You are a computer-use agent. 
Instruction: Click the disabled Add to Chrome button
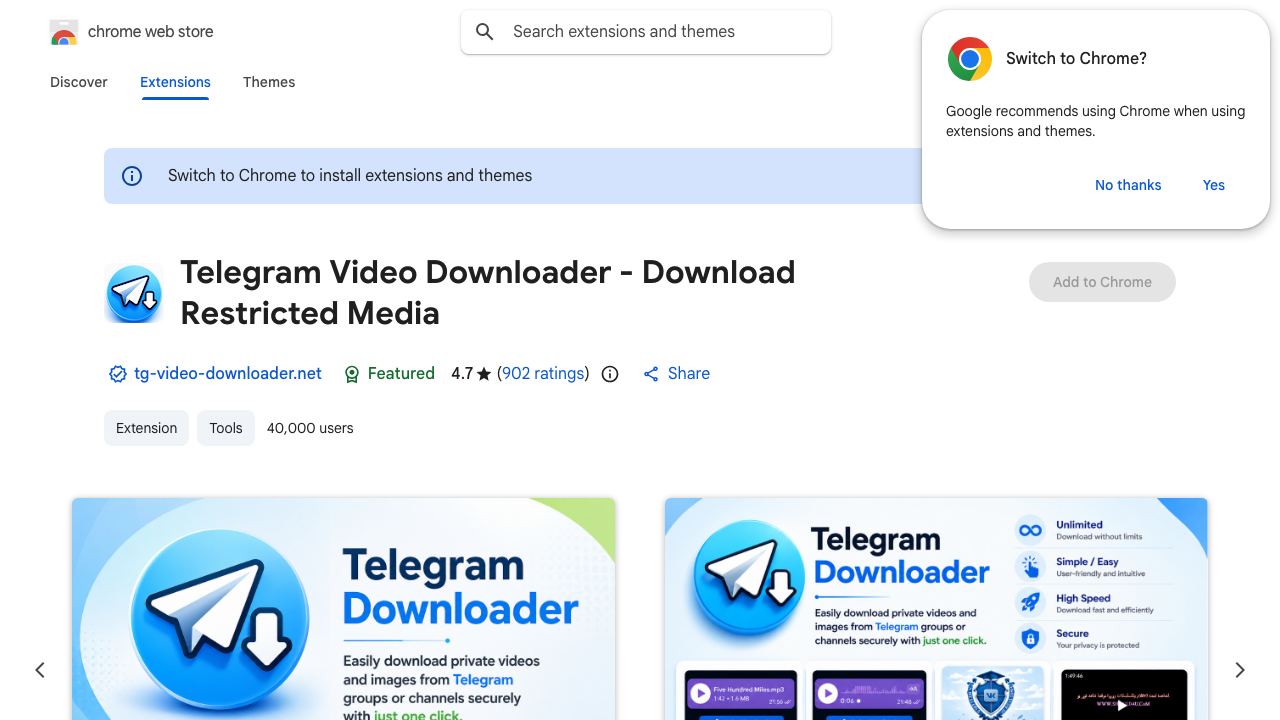[x=1102, y=282]
